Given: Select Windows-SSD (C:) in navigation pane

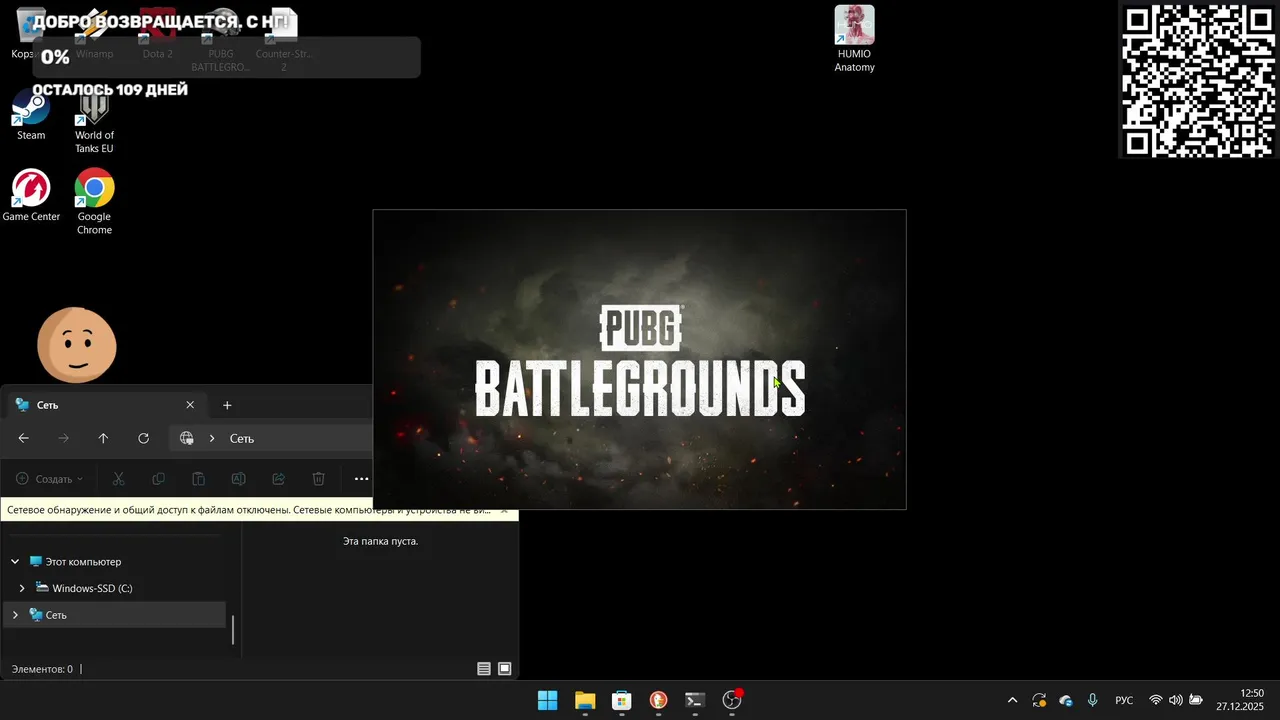Looking at the screenshot, I should [92, 588].
